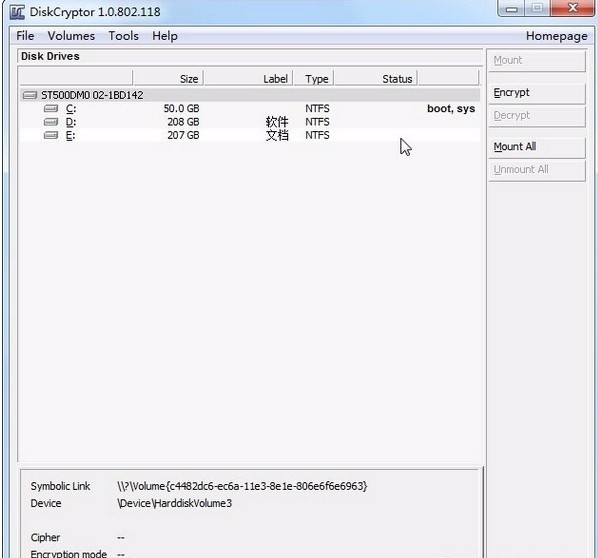Visit the Homepage link

click(556, 36)
